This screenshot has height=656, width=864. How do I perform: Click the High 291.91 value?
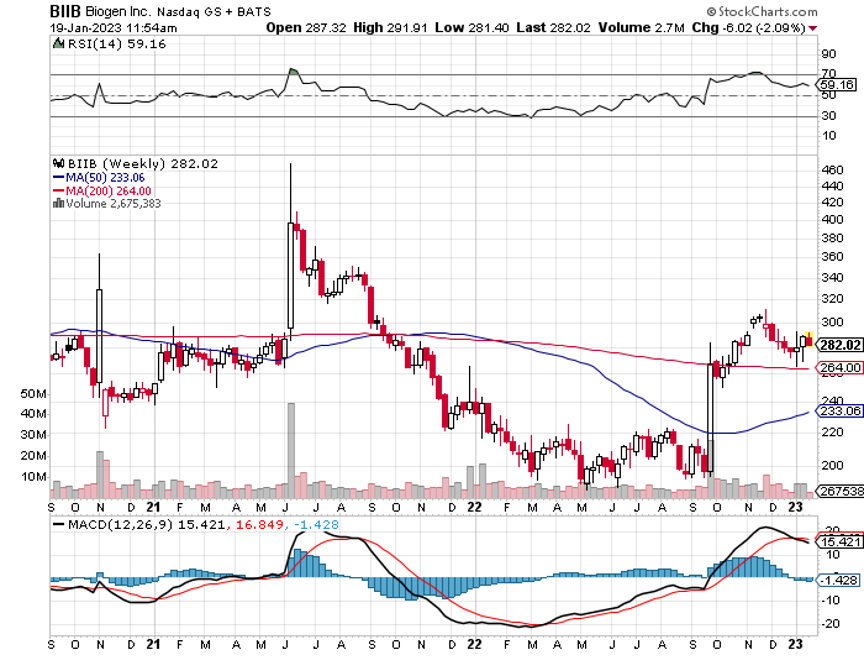point(390,28)
